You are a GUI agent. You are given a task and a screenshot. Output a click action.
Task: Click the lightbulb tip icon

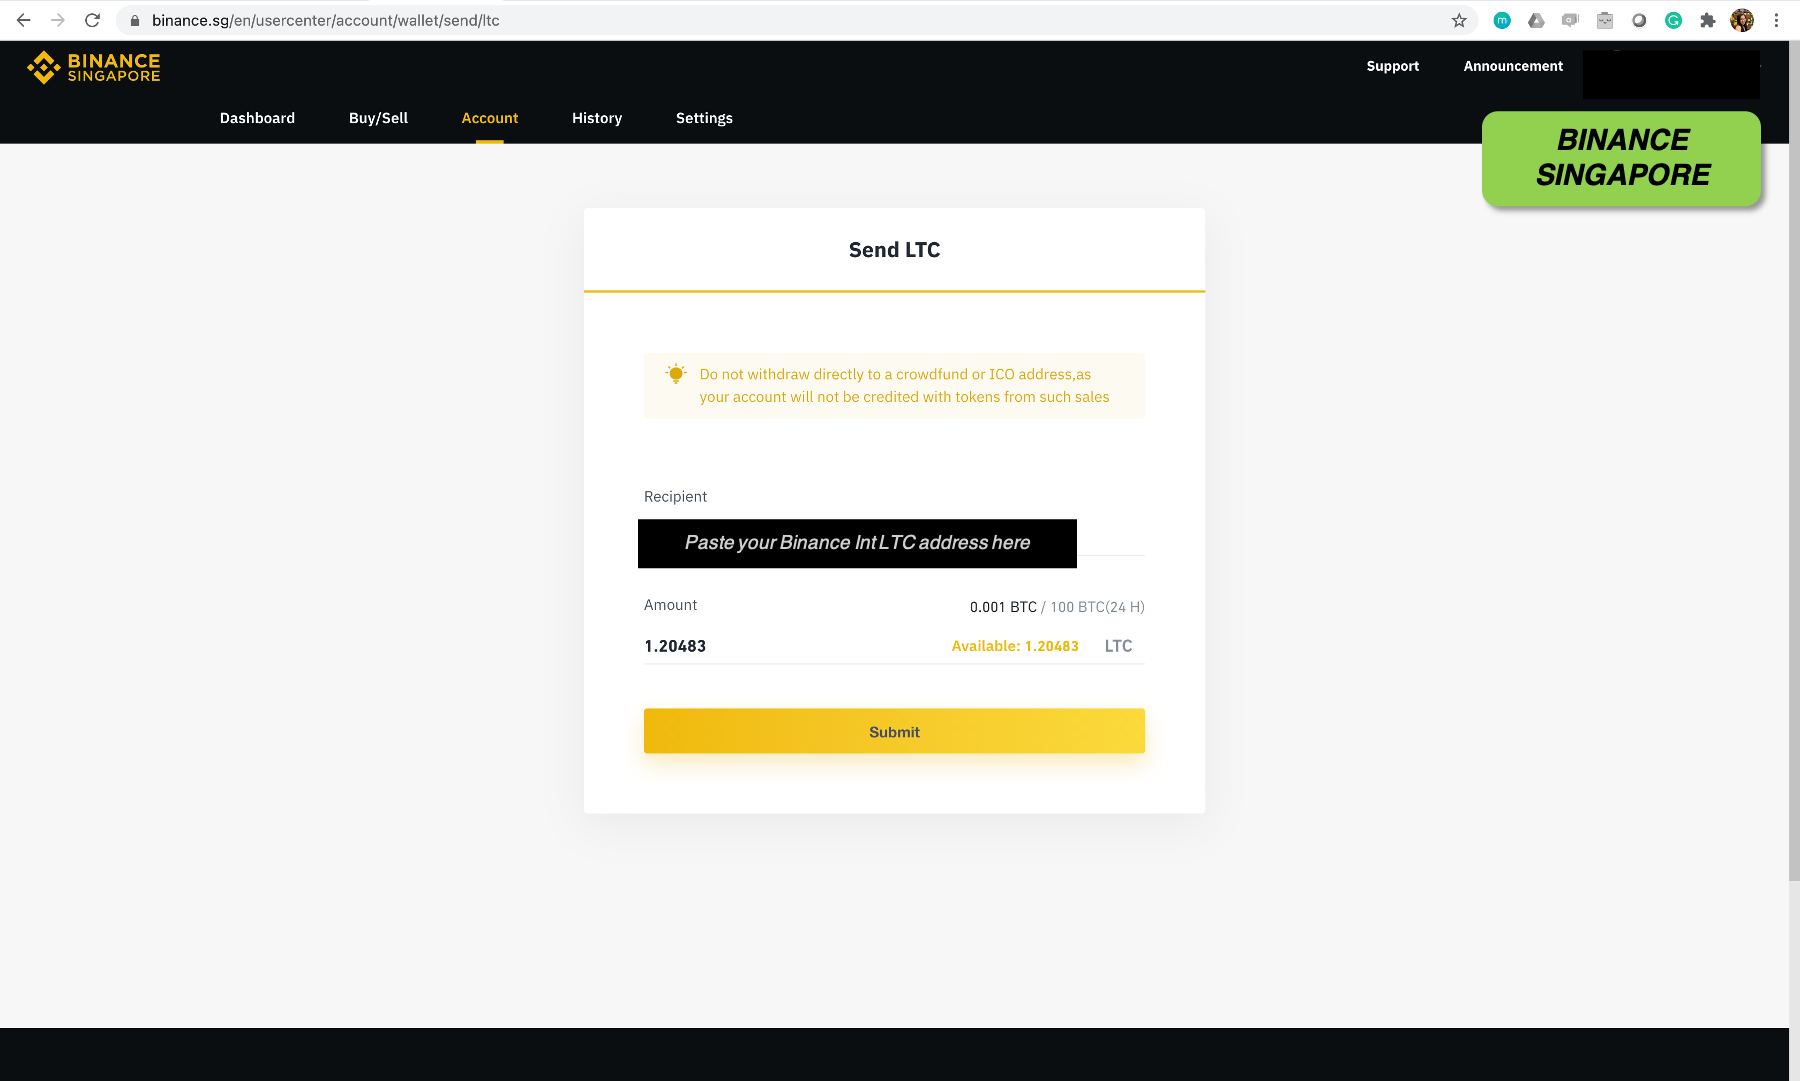[676, 374]
